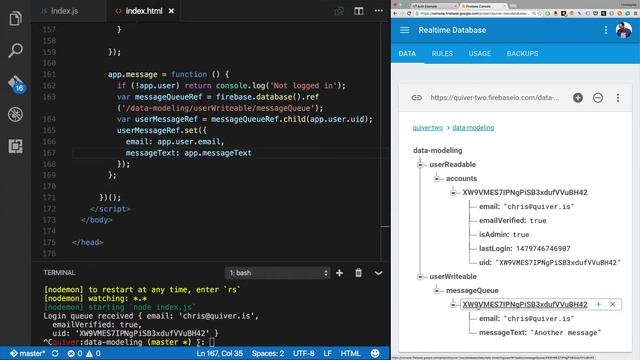This screenshot has height=360, width=640.
Task: Expand all nodes with the plus circle icon
Action: (578, 98)
